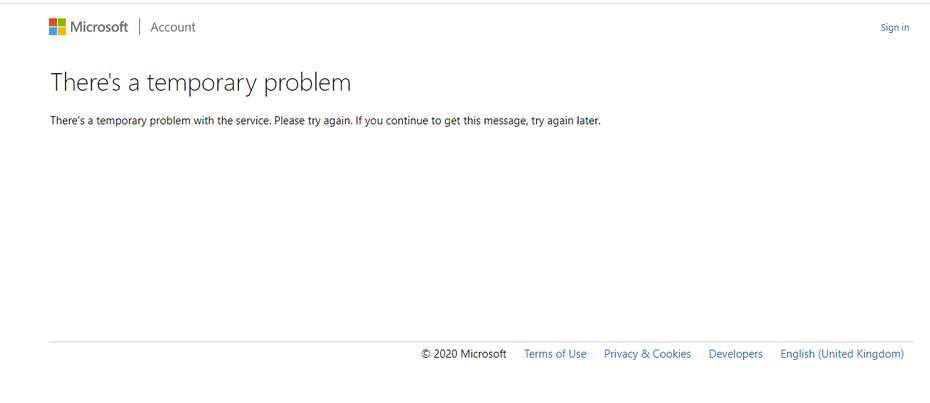Click the "There's a temporary problem" heading

pyautogui.click(x=200, y=82)
